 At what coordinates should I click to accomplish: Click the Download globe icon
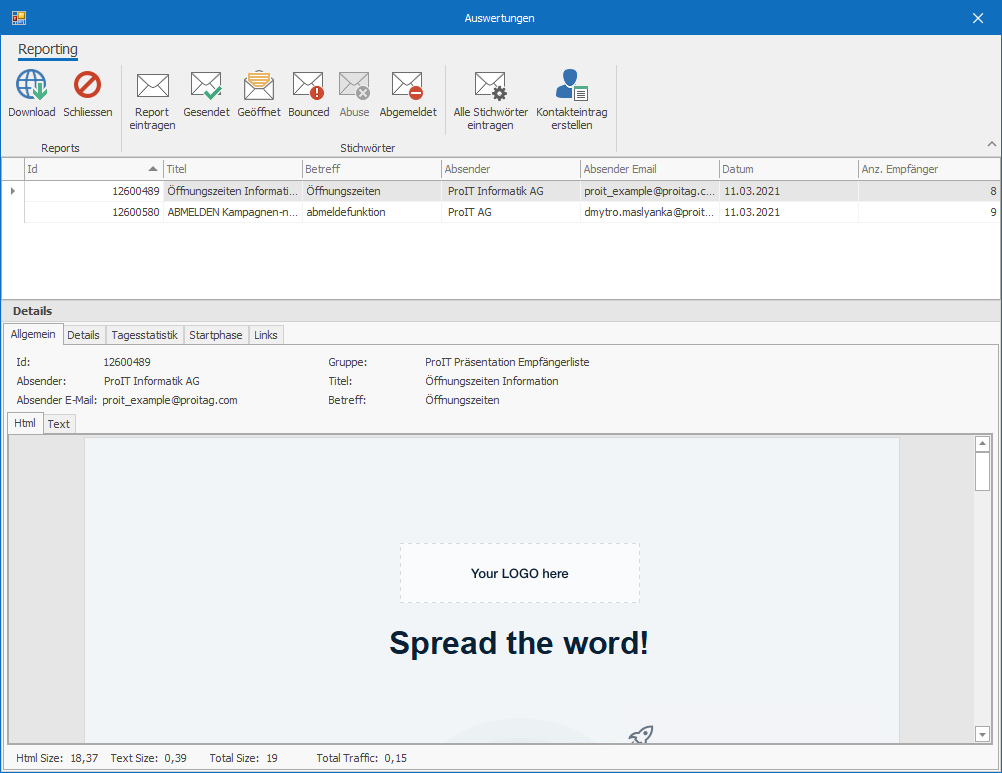click(x=31, y=85)
